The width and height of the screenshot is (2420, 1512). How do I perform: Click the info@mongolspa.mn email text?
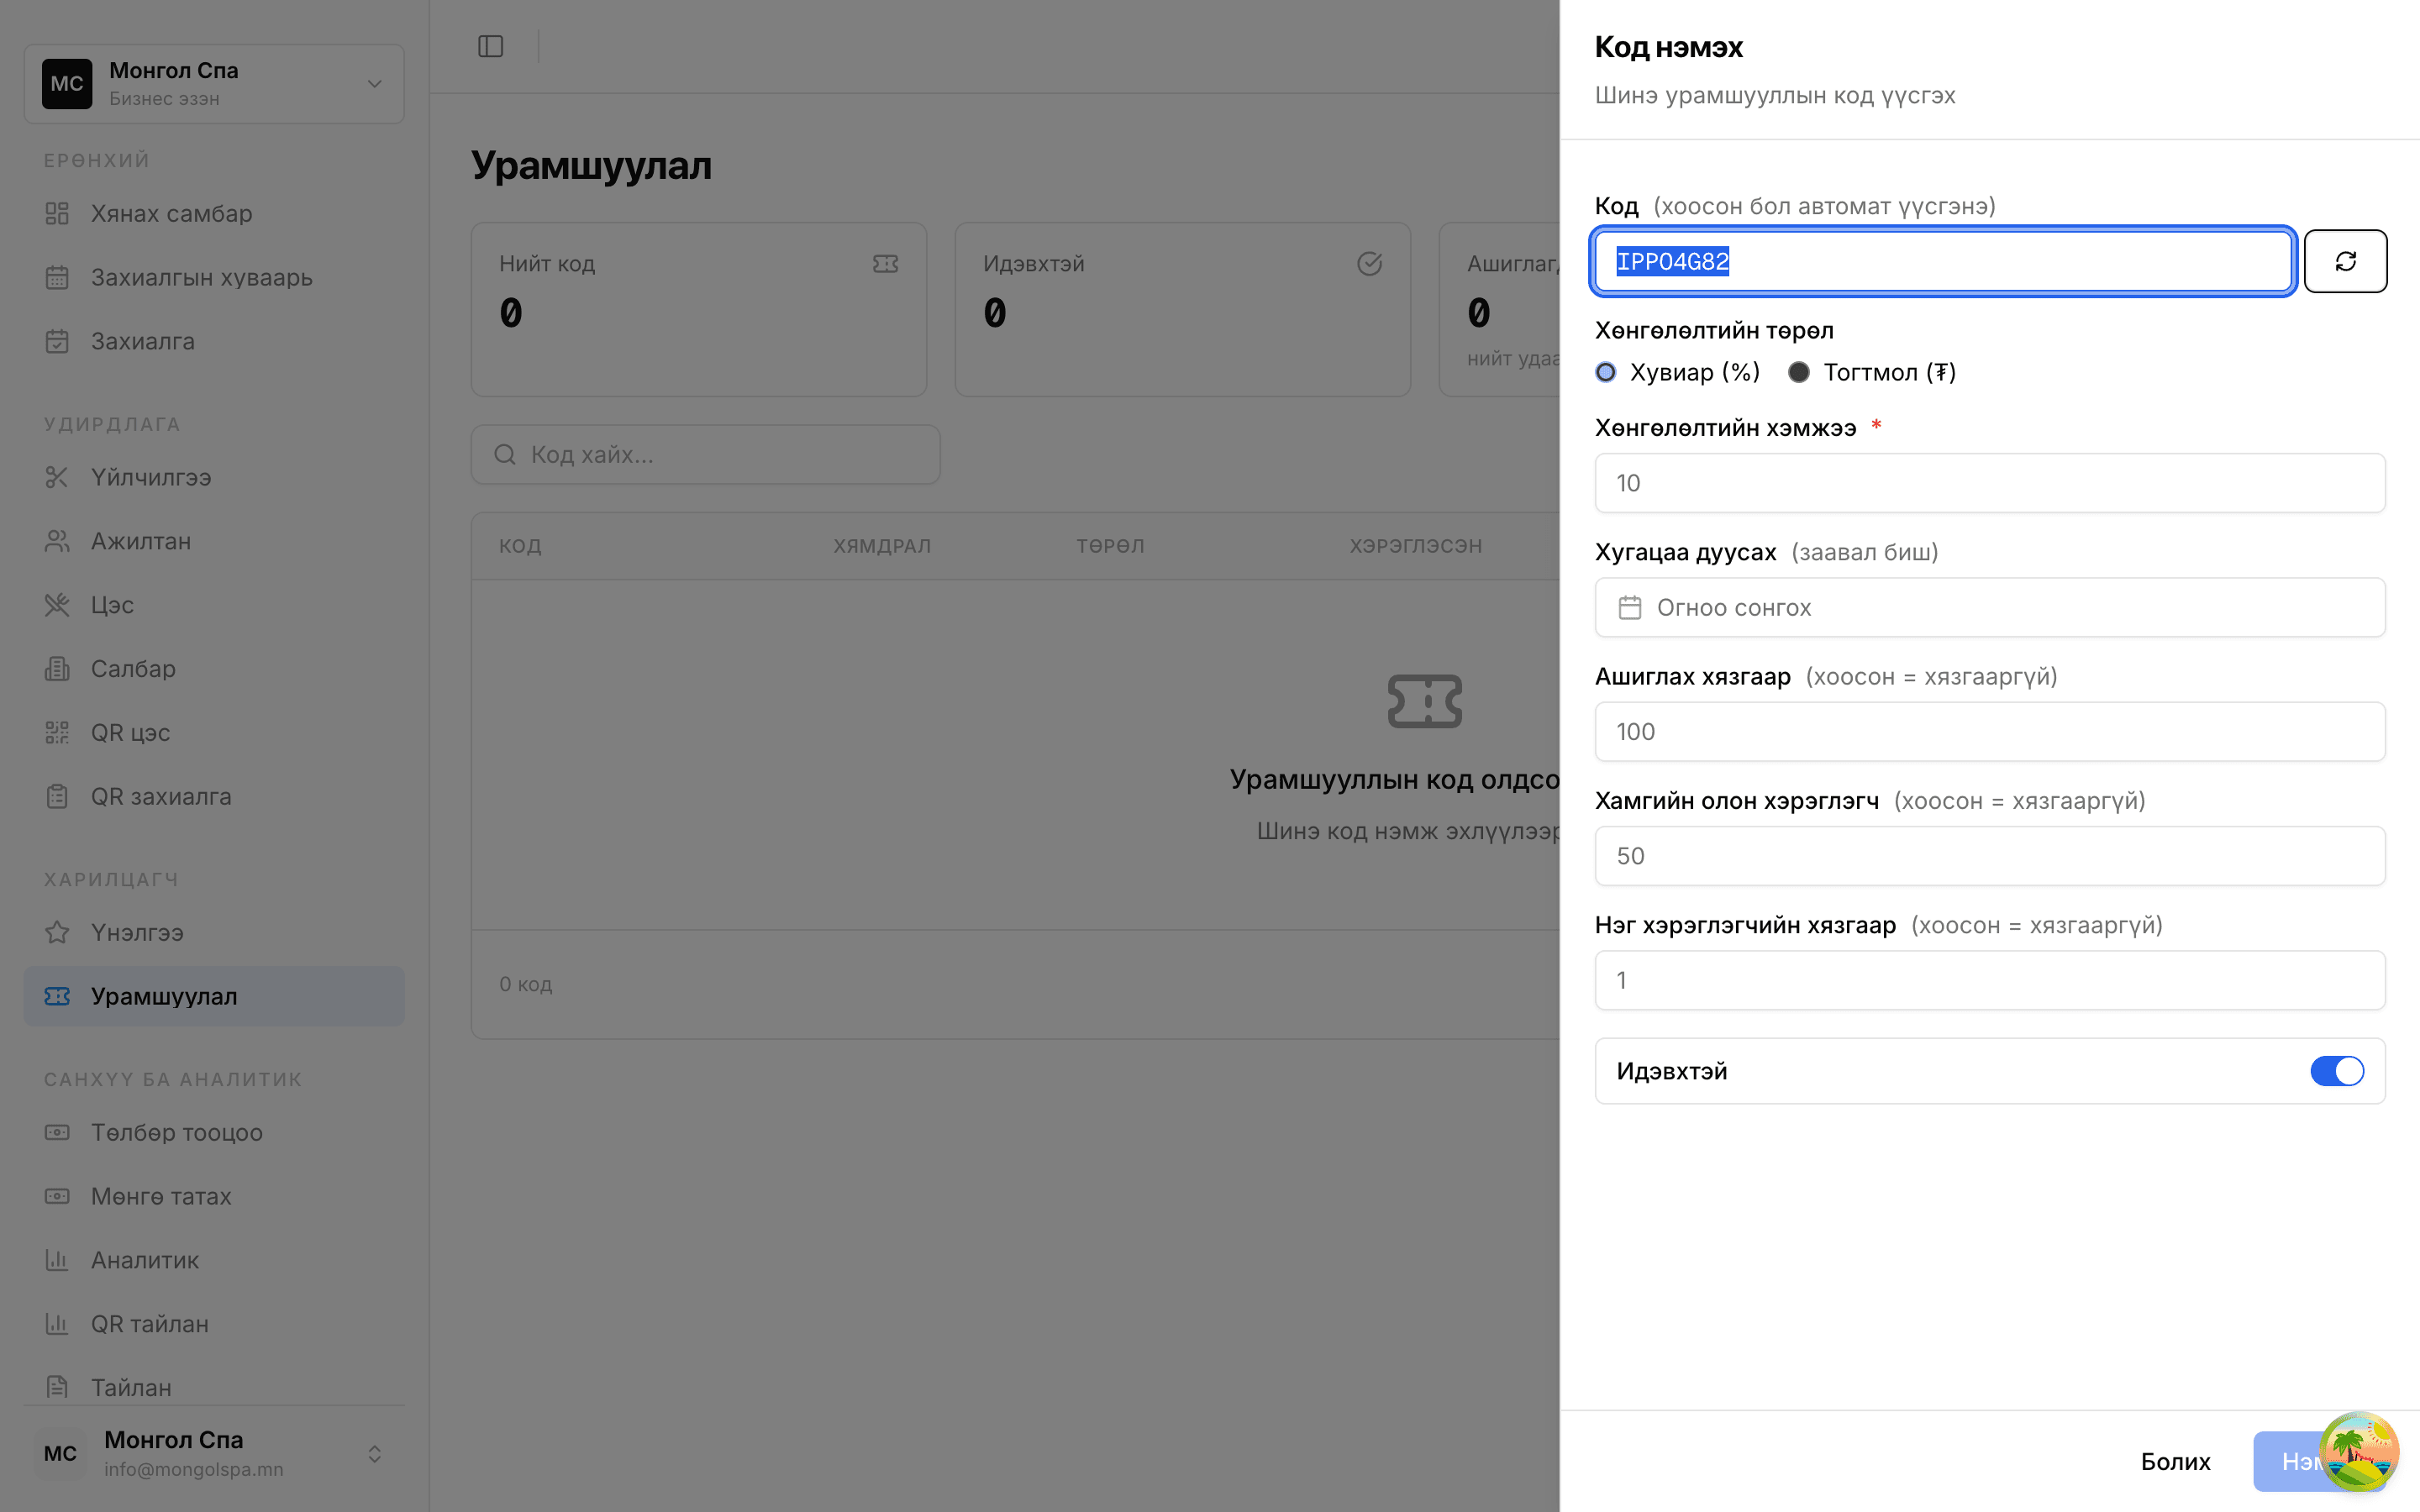point(194,1470)
